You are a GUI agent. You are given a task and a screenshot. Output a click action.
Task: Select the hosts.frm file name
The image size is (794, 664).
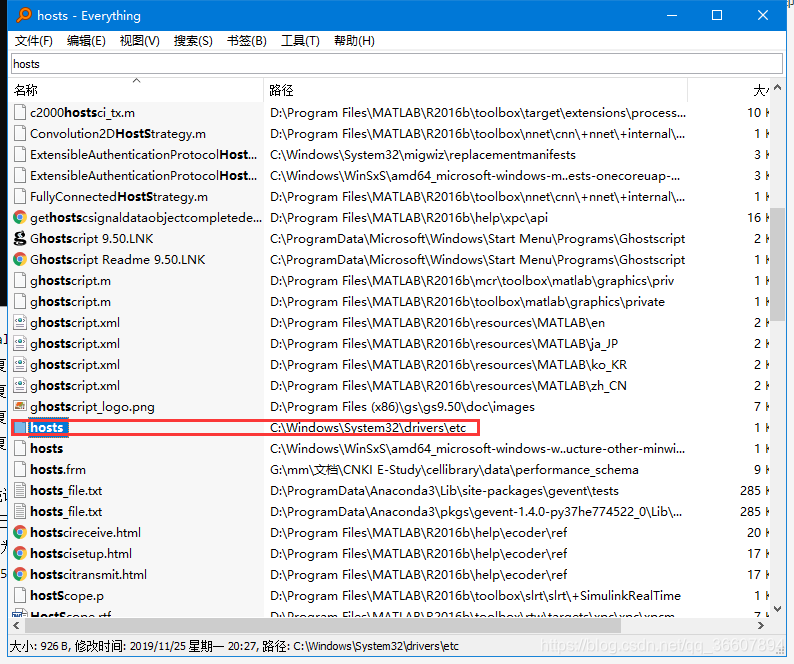point(58,470)
